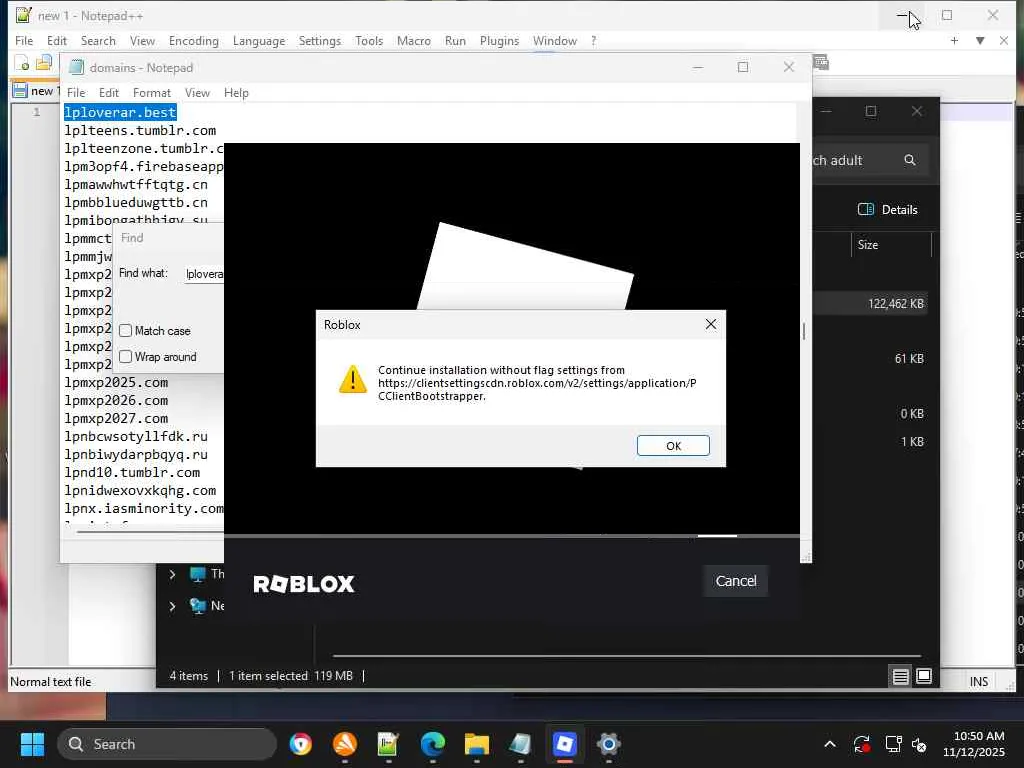Click the This PC monitor icon

click(x=197, y=574)
